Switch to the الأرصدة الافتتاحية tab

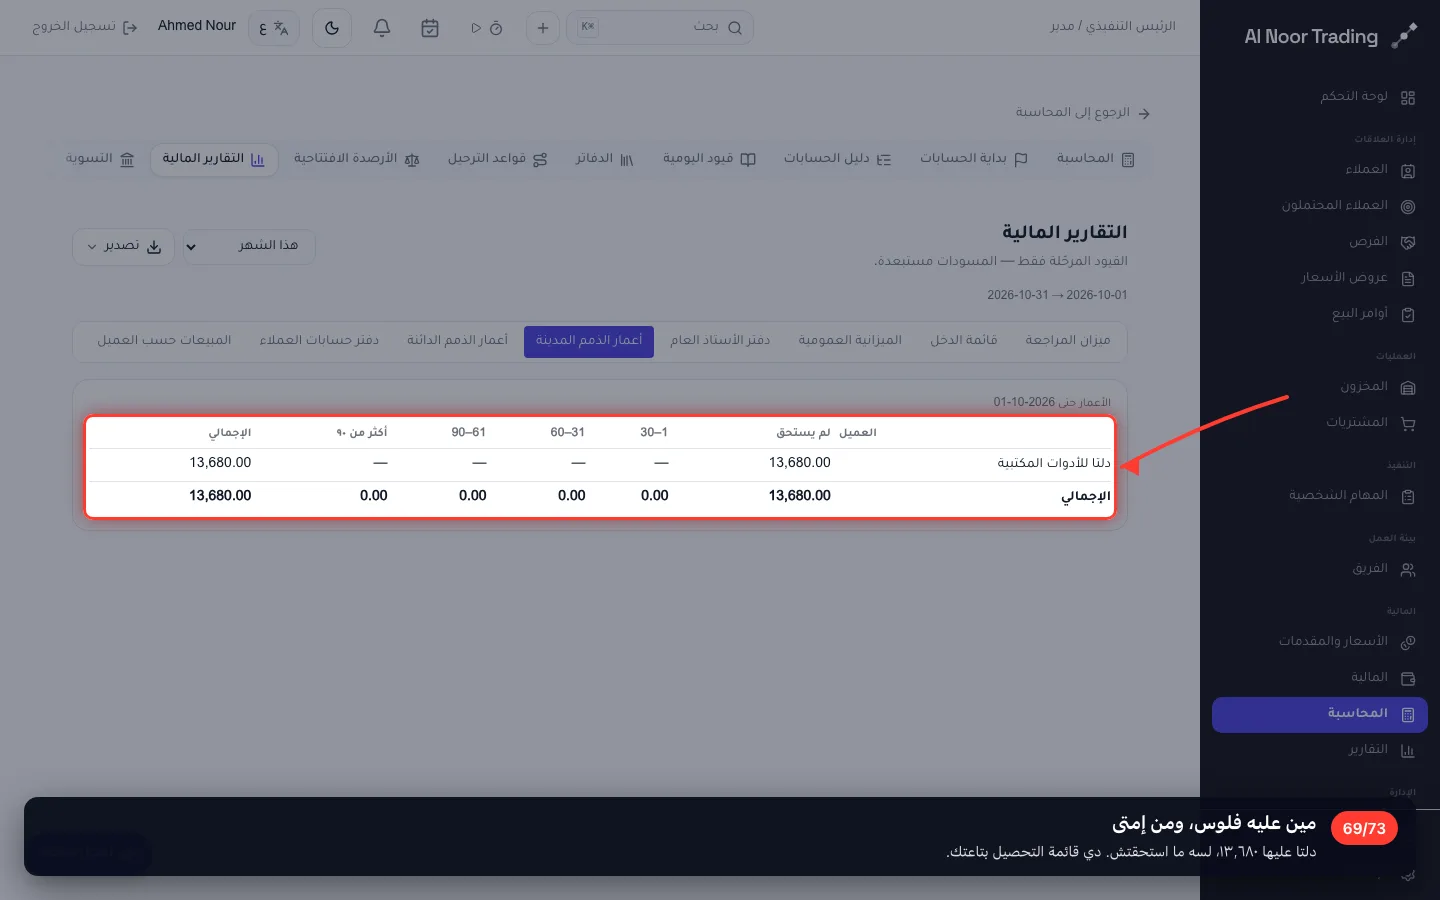(357, 159)
